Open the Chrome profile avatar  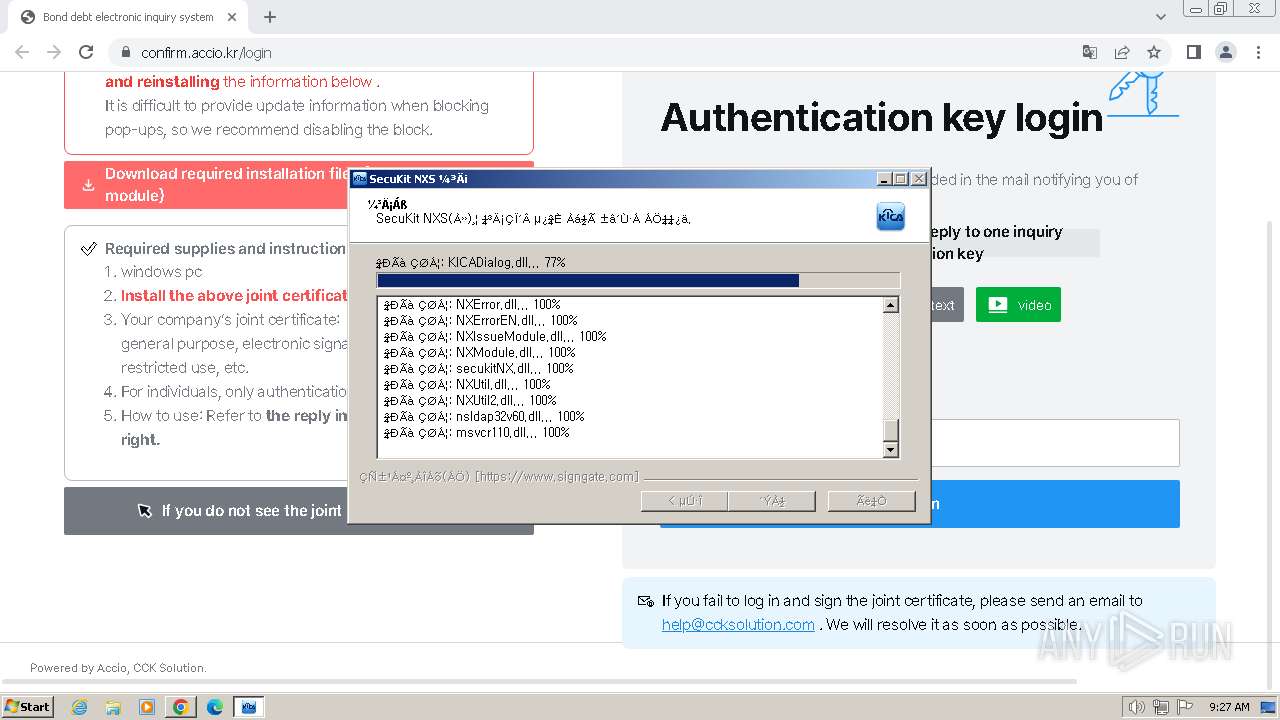(x=1226, y=52)
